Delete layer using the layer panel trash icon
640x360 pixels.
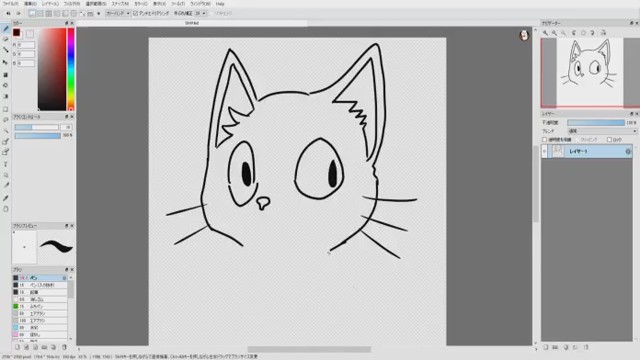click(586, 347)
